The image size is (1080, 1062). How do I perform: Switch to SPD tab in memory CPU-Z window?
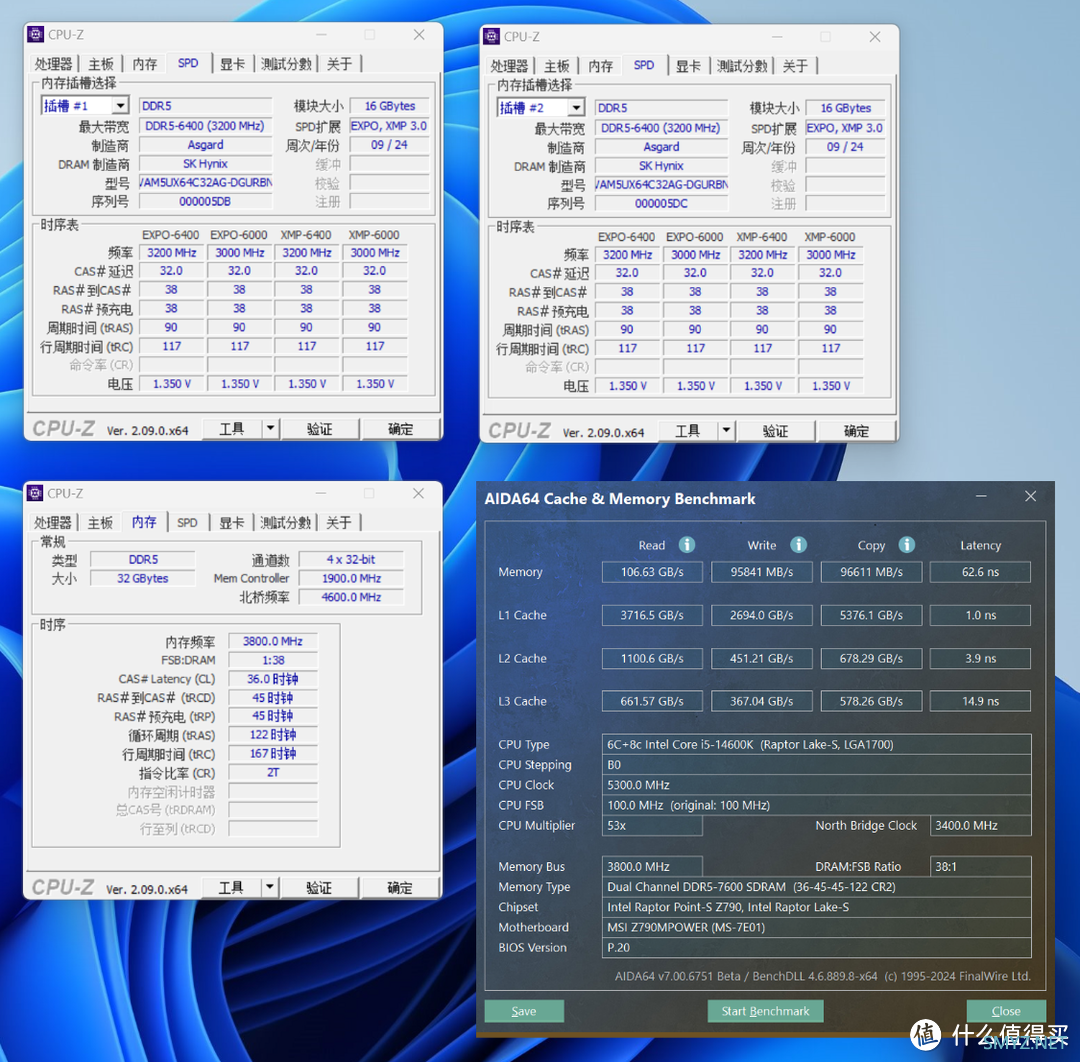pyautogui.click(x=187, y=523)
